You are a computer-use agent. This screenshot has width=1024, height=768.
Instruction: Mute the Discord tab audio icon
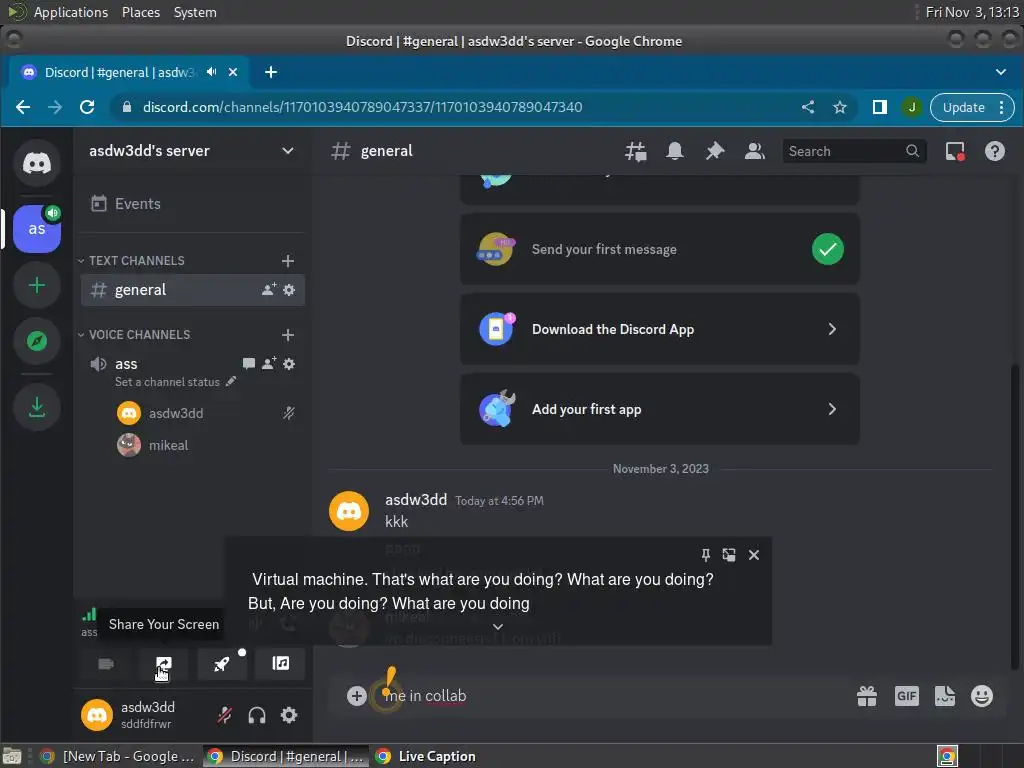coord(212,72)
